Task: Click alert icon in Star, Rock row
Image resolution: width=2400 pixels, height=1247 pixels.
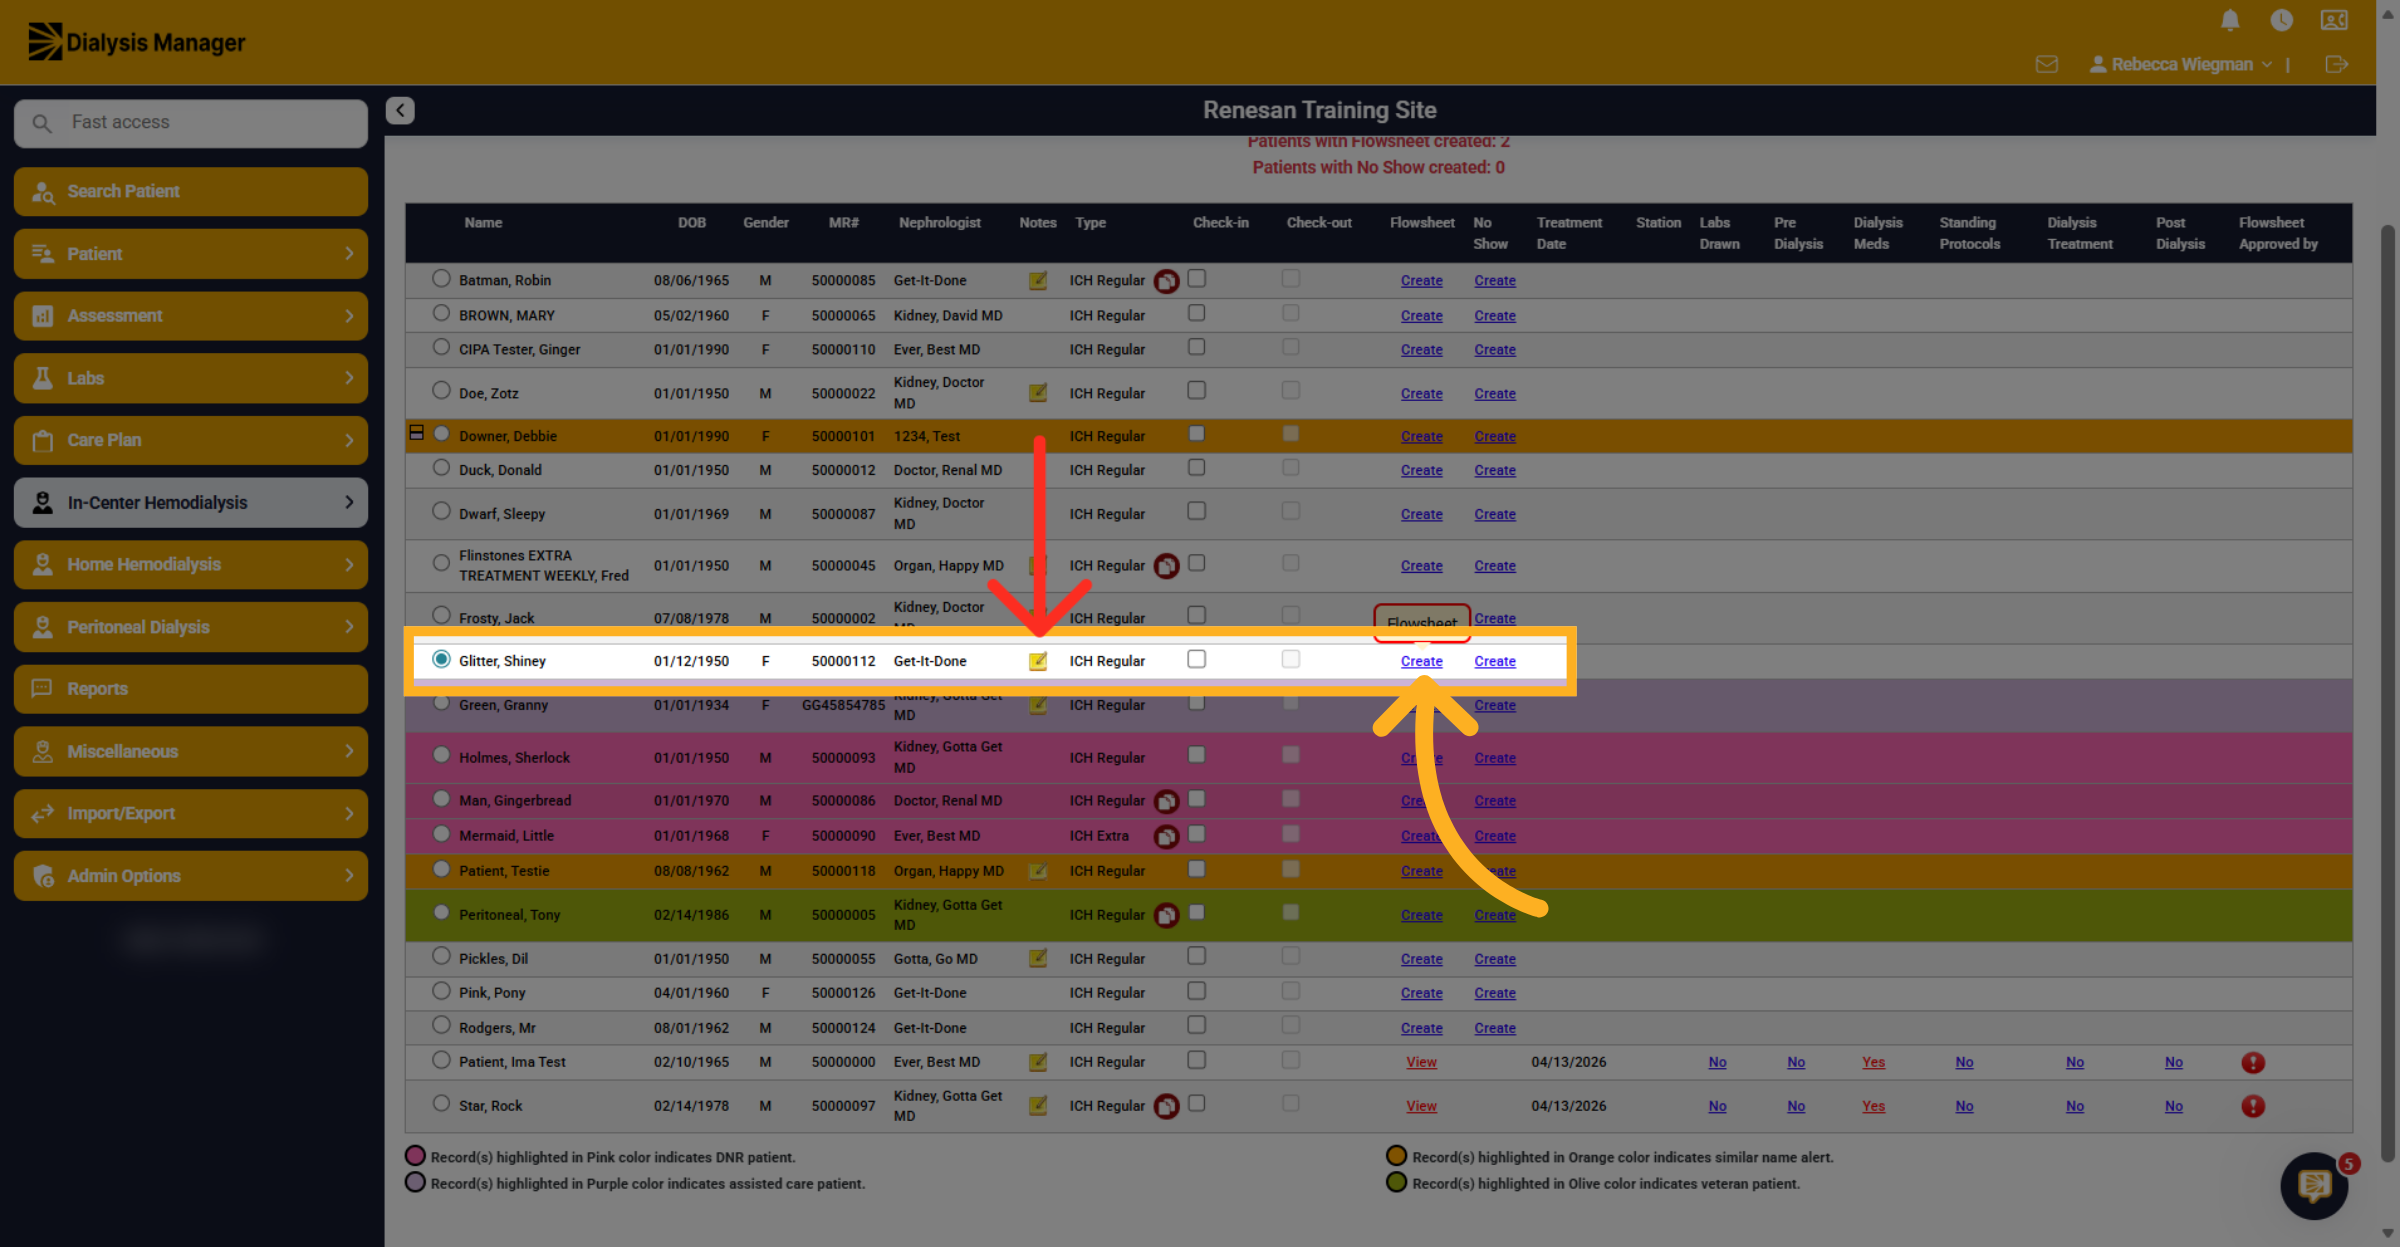Action: pyautogui.click(x=2252, y=1106)
